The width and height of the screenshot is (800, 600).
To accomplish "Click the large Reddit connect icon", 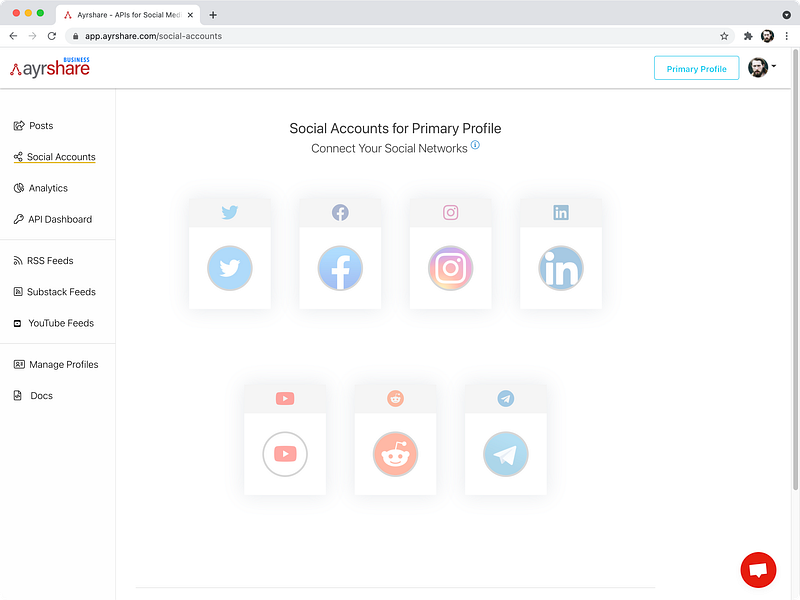I will click(x=395, y=454).
